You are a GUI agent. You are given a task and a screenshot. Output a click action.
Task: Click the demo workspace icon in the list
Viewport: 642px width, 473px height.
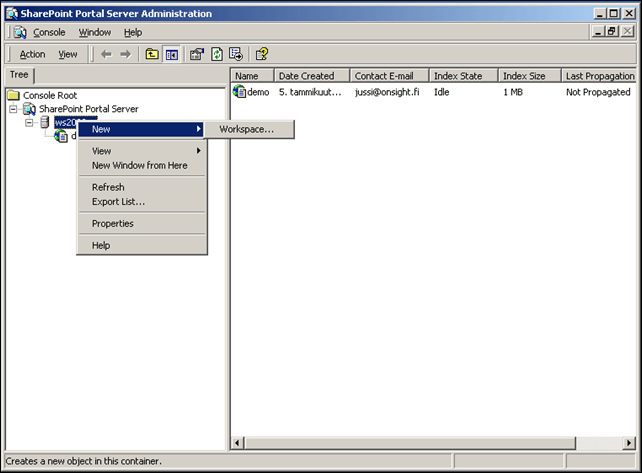tap(240, 92)
